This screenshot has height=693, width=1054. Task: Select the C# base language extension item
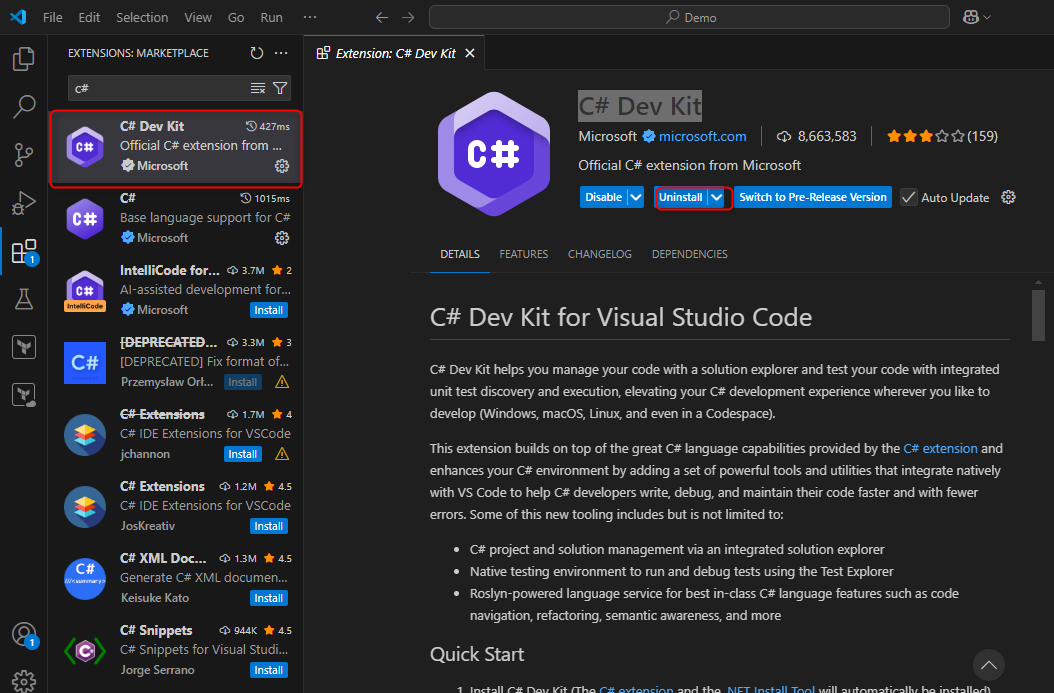pos(175,218)
